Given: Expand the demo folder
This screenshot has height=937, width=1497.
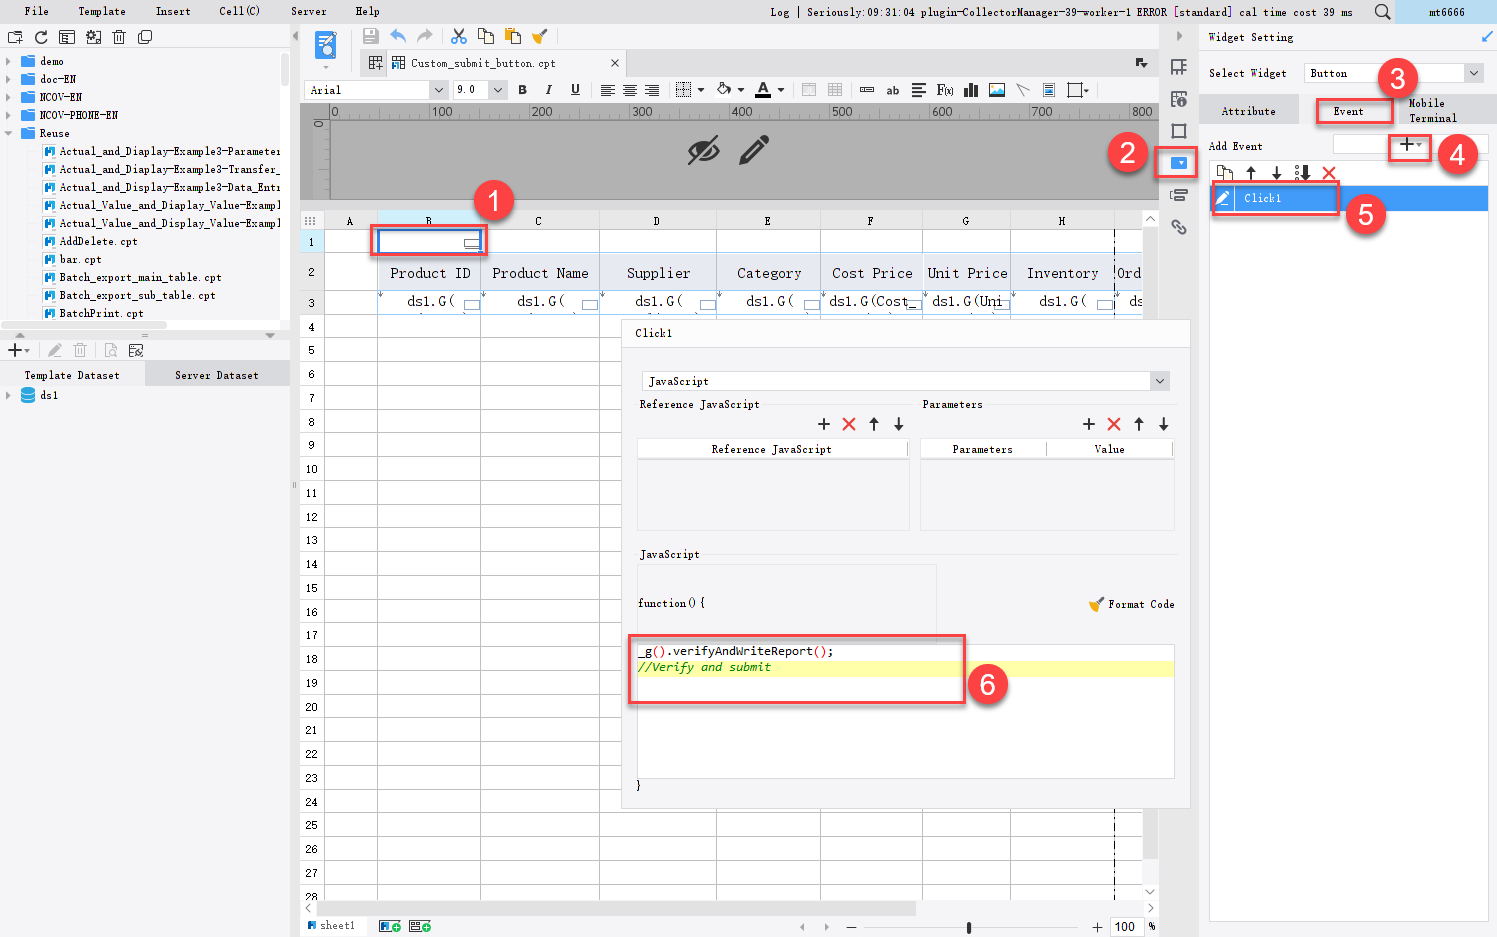Looking at the screenshot, I should click(9, 61).
